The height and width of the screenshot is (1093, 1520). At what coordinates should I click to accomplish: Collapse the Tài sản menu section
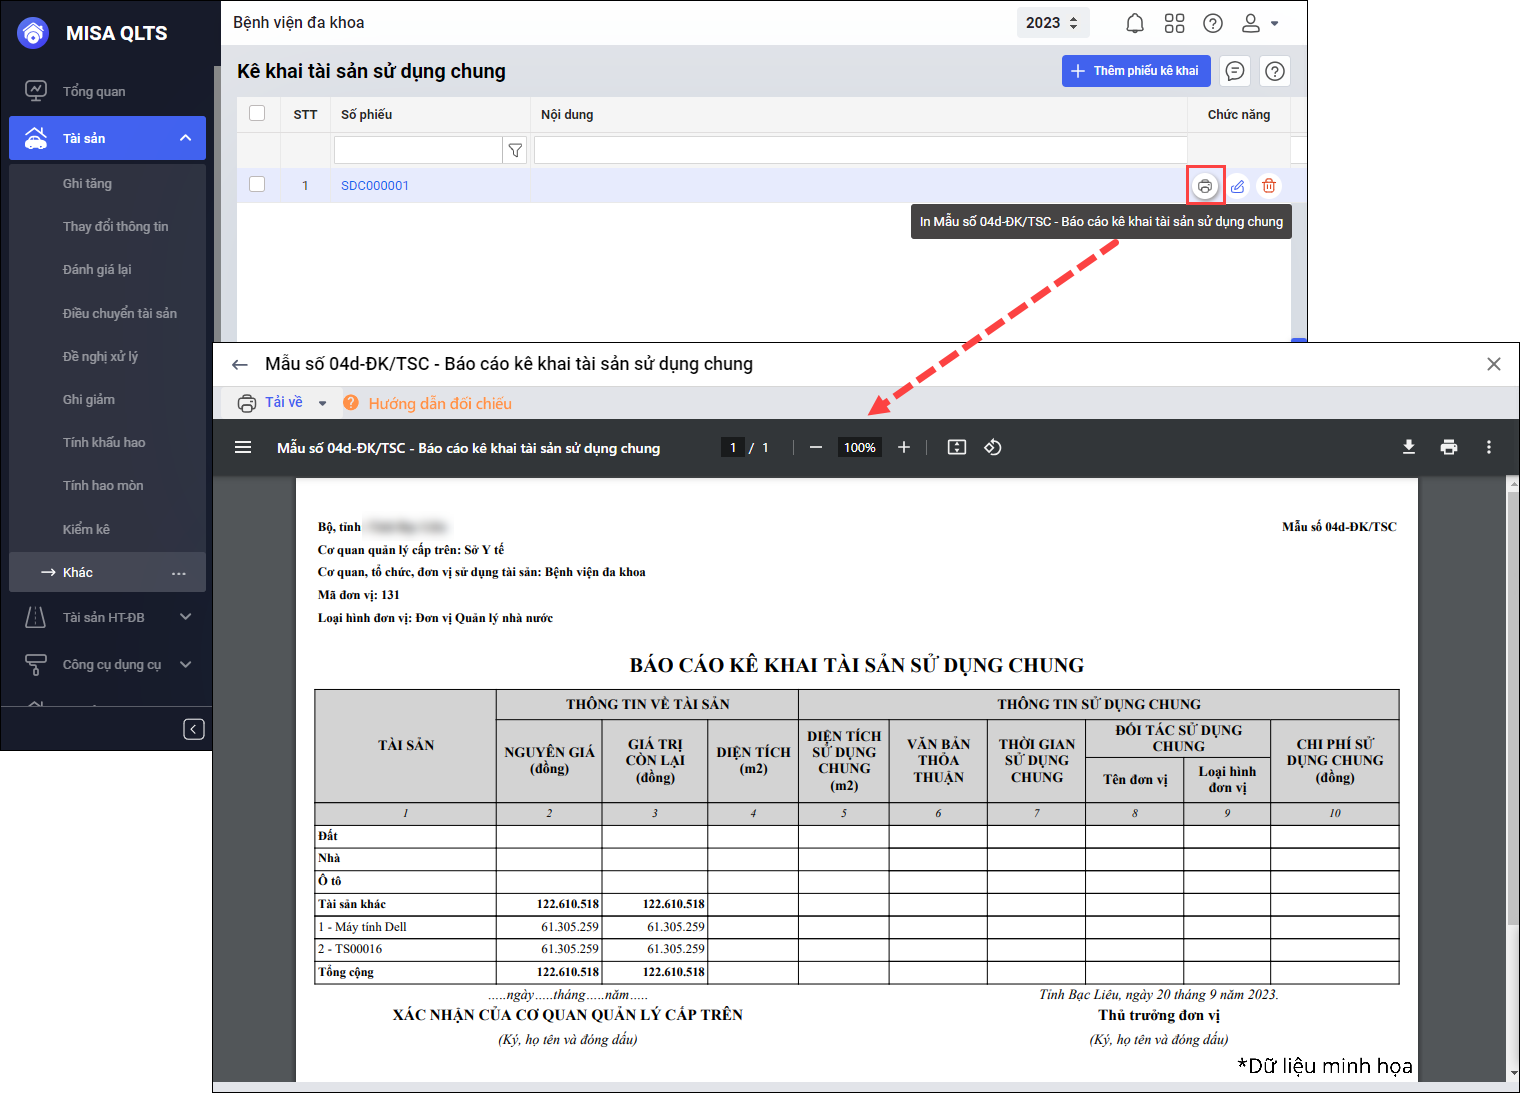pos(185,138)
